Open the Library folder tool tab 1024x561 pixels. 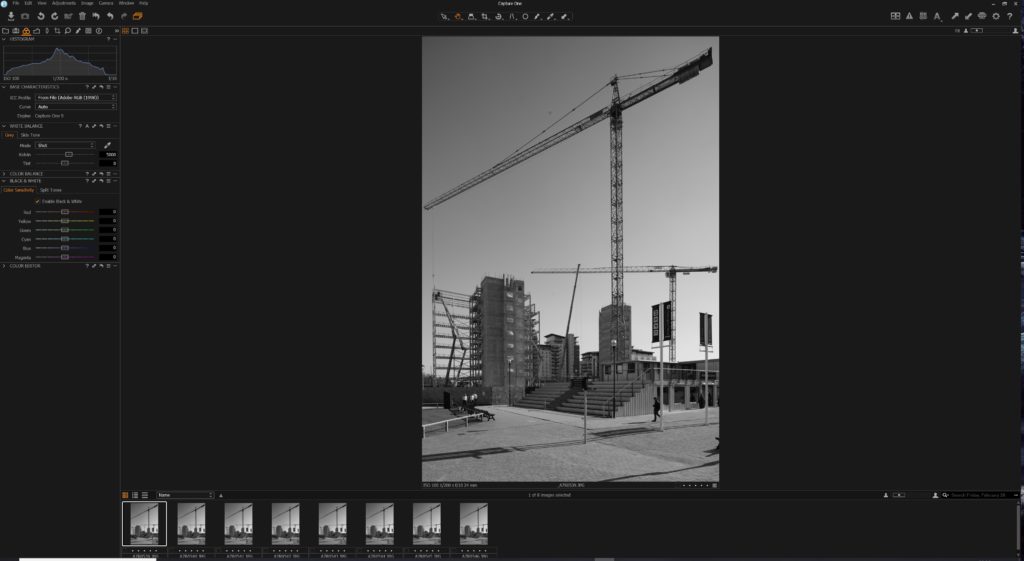point(5,31)
